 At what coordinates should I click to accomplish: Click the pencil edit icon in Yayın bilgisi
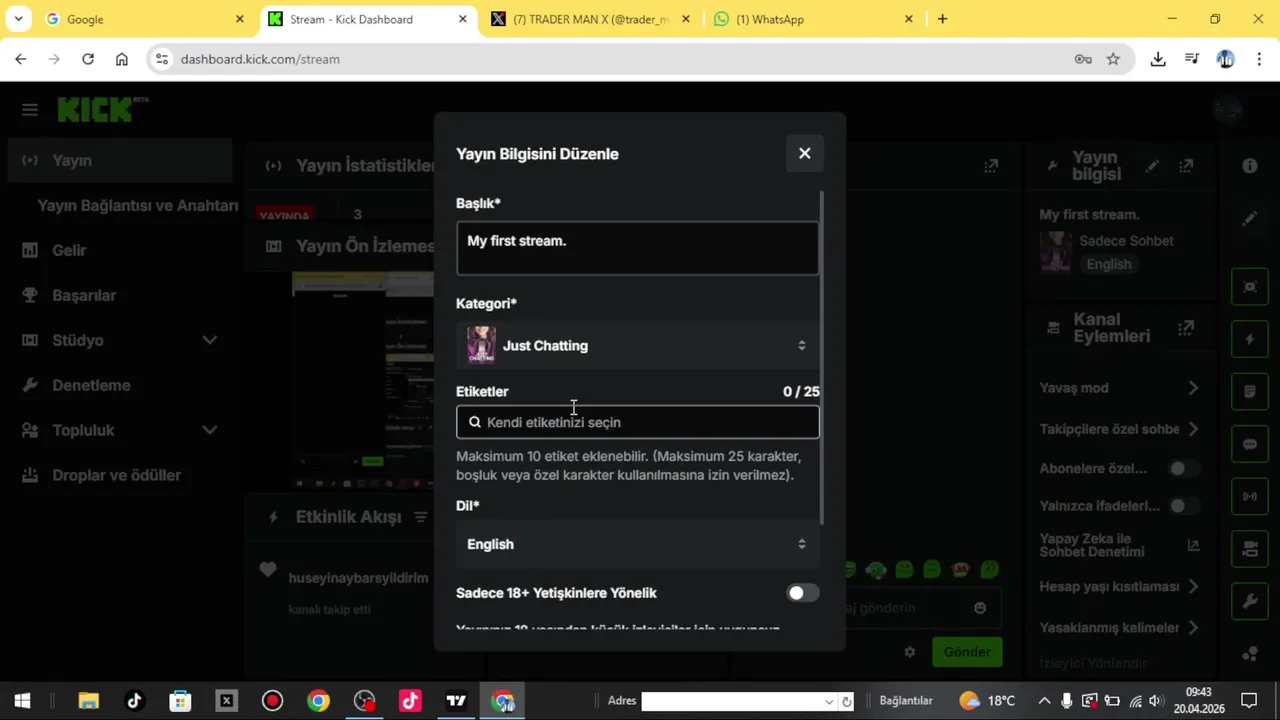coord(1153,165)
